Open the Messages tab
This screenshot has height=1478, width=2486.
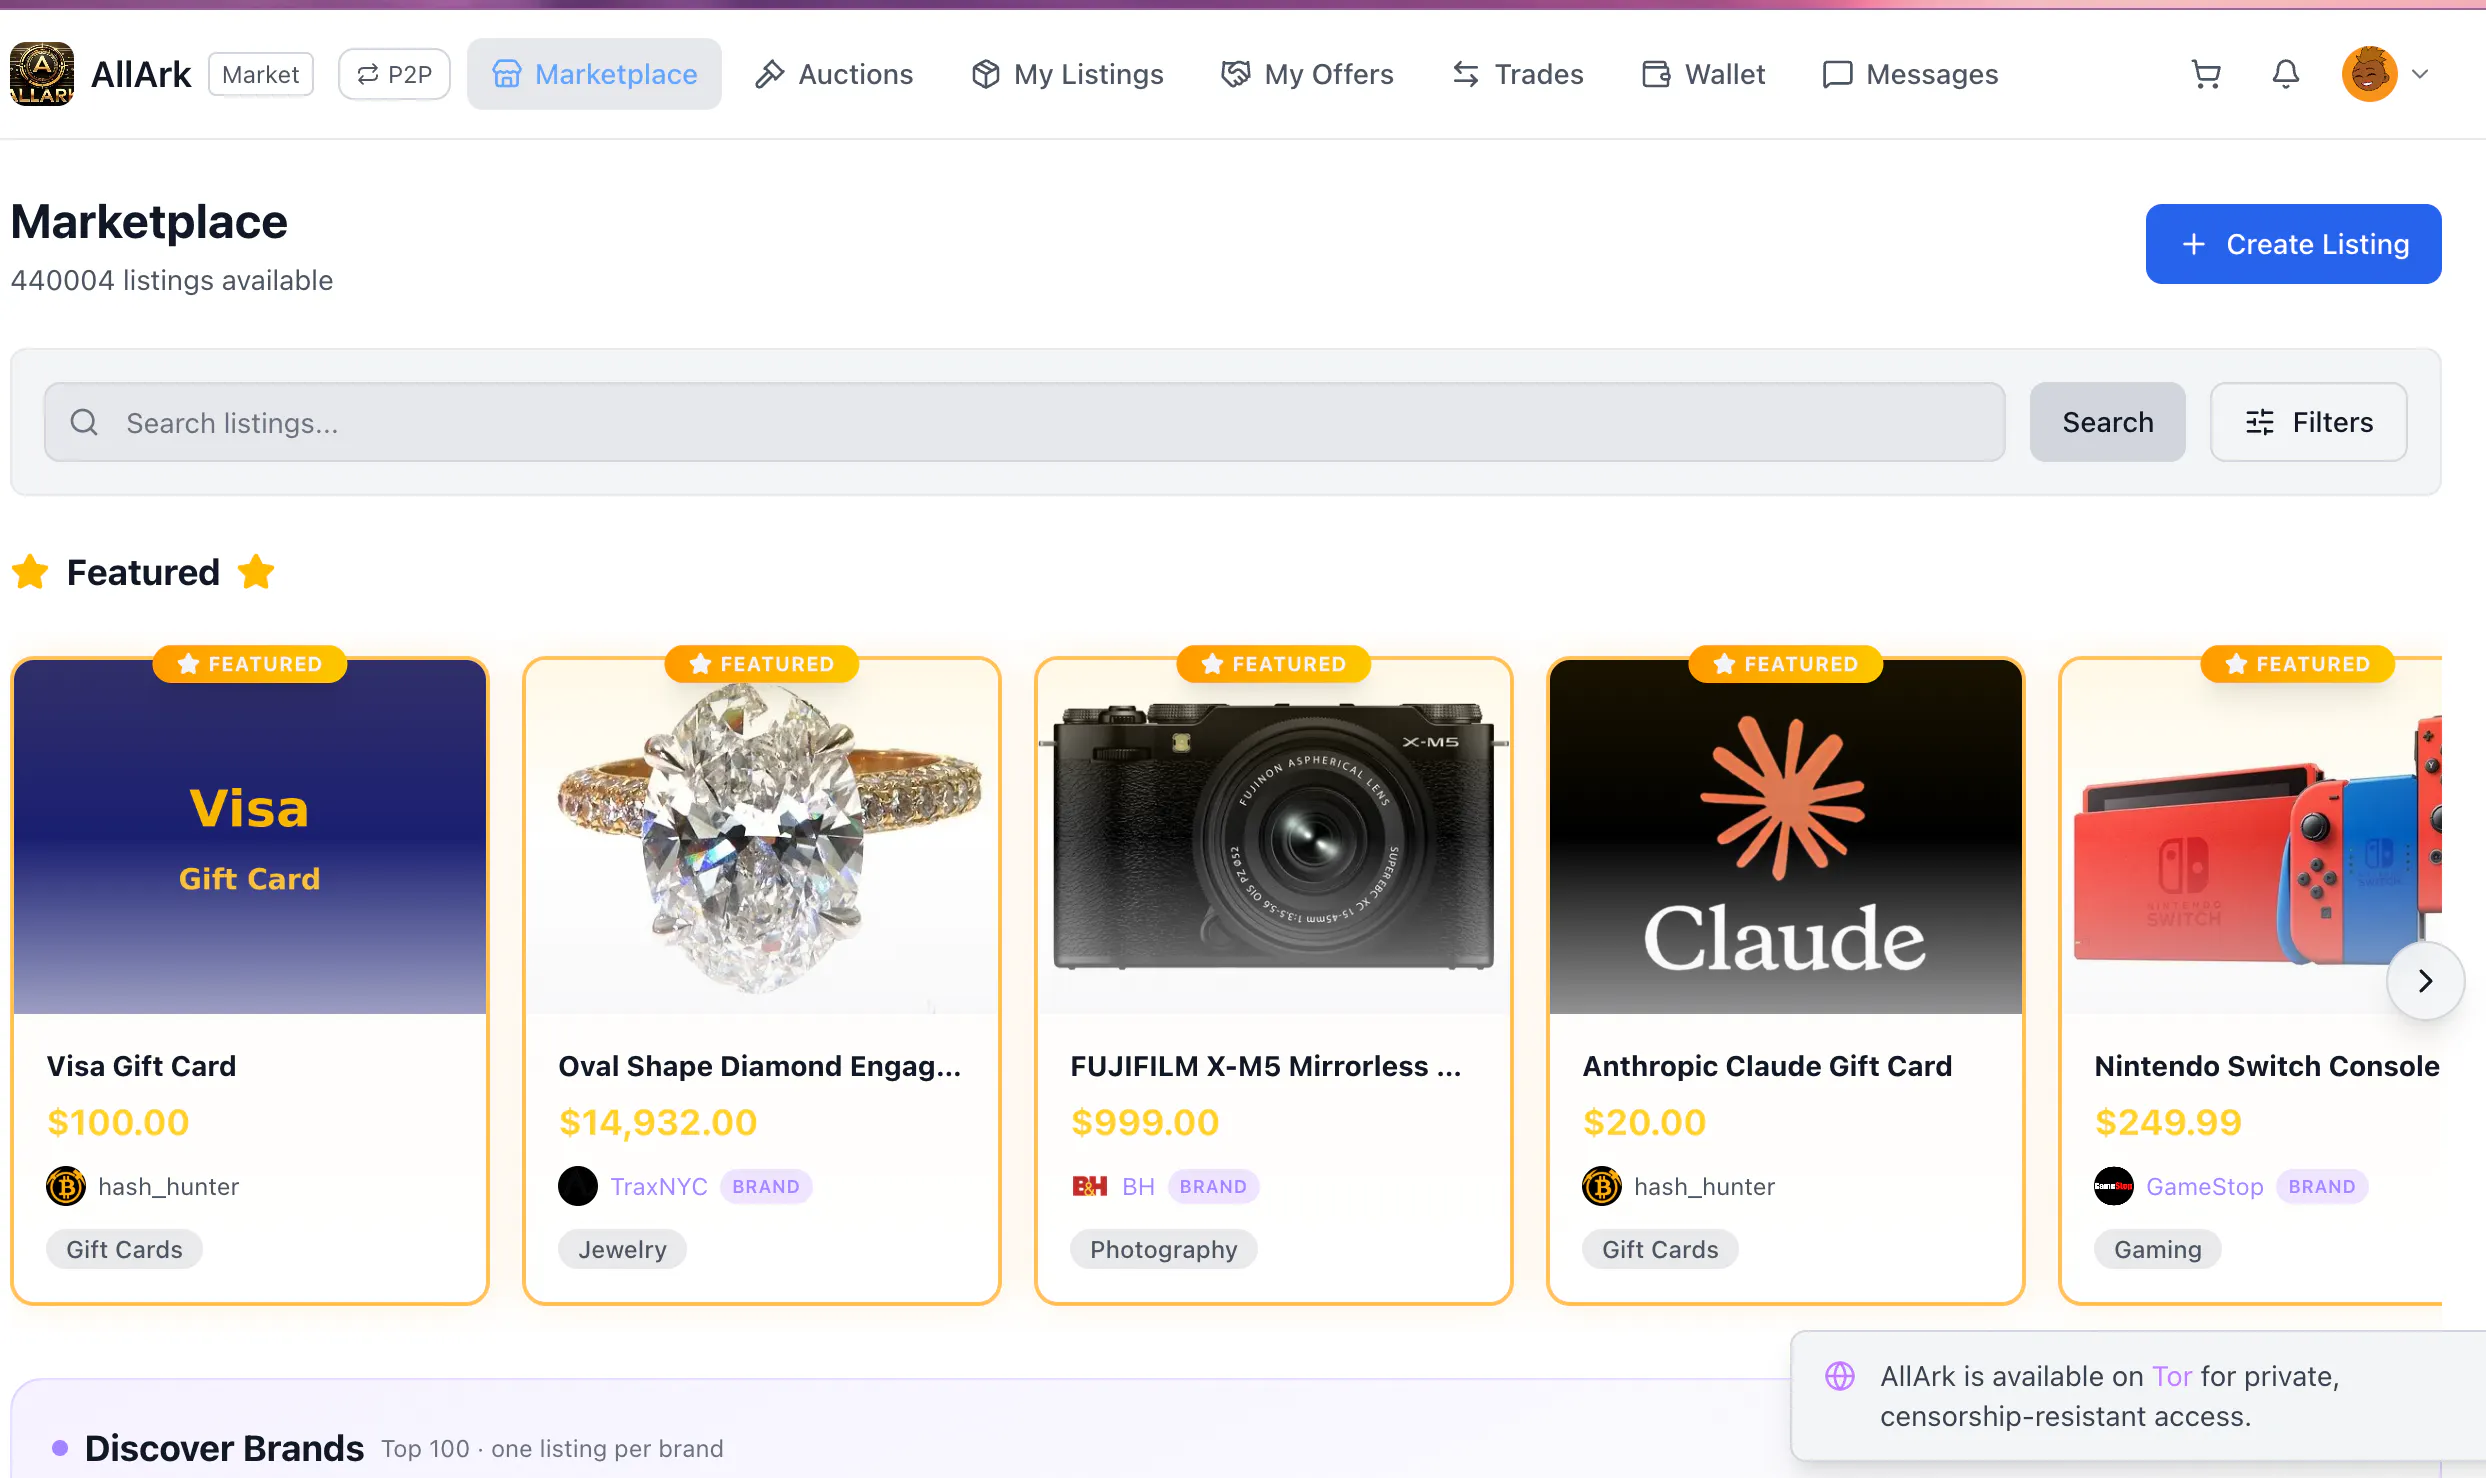tap(1911, 74)
